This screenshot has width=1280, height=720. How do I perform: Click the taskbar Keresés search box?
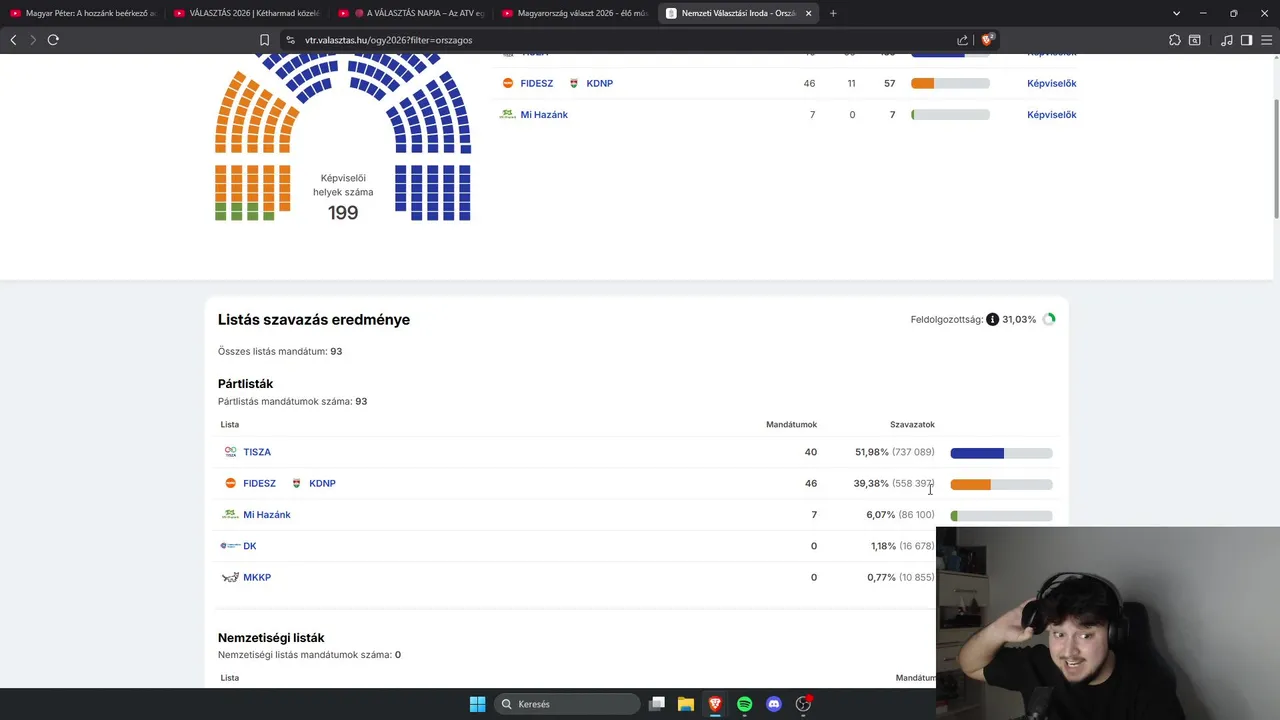567,704
